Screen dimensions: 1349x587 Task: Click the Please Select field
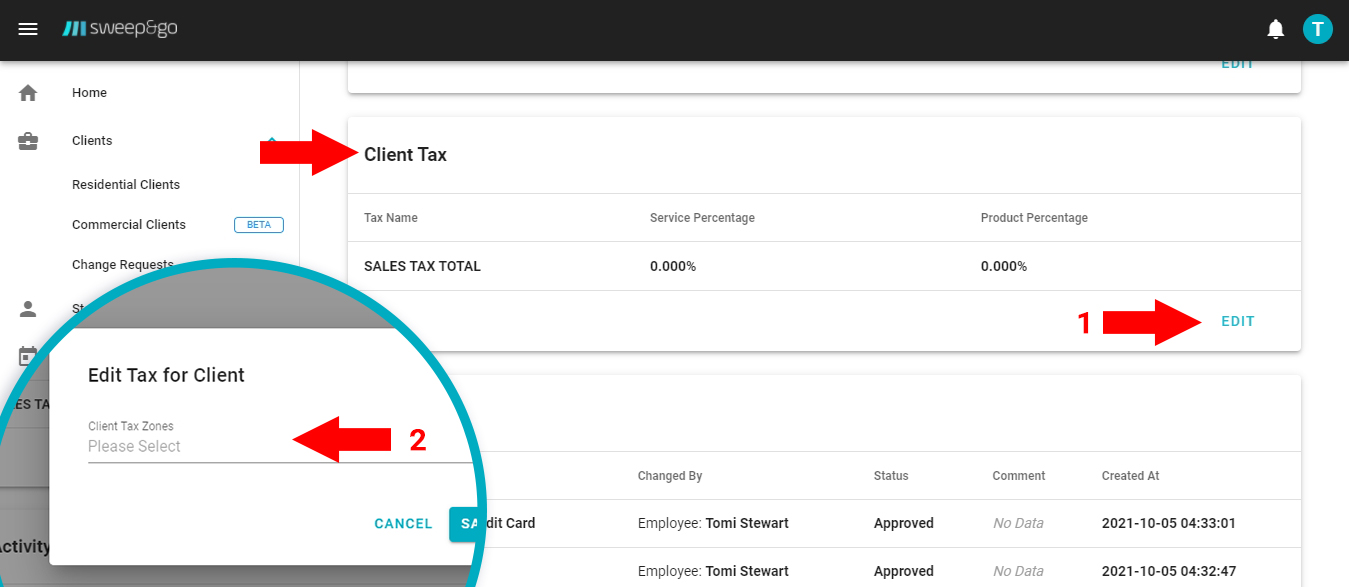pos(135,447)
